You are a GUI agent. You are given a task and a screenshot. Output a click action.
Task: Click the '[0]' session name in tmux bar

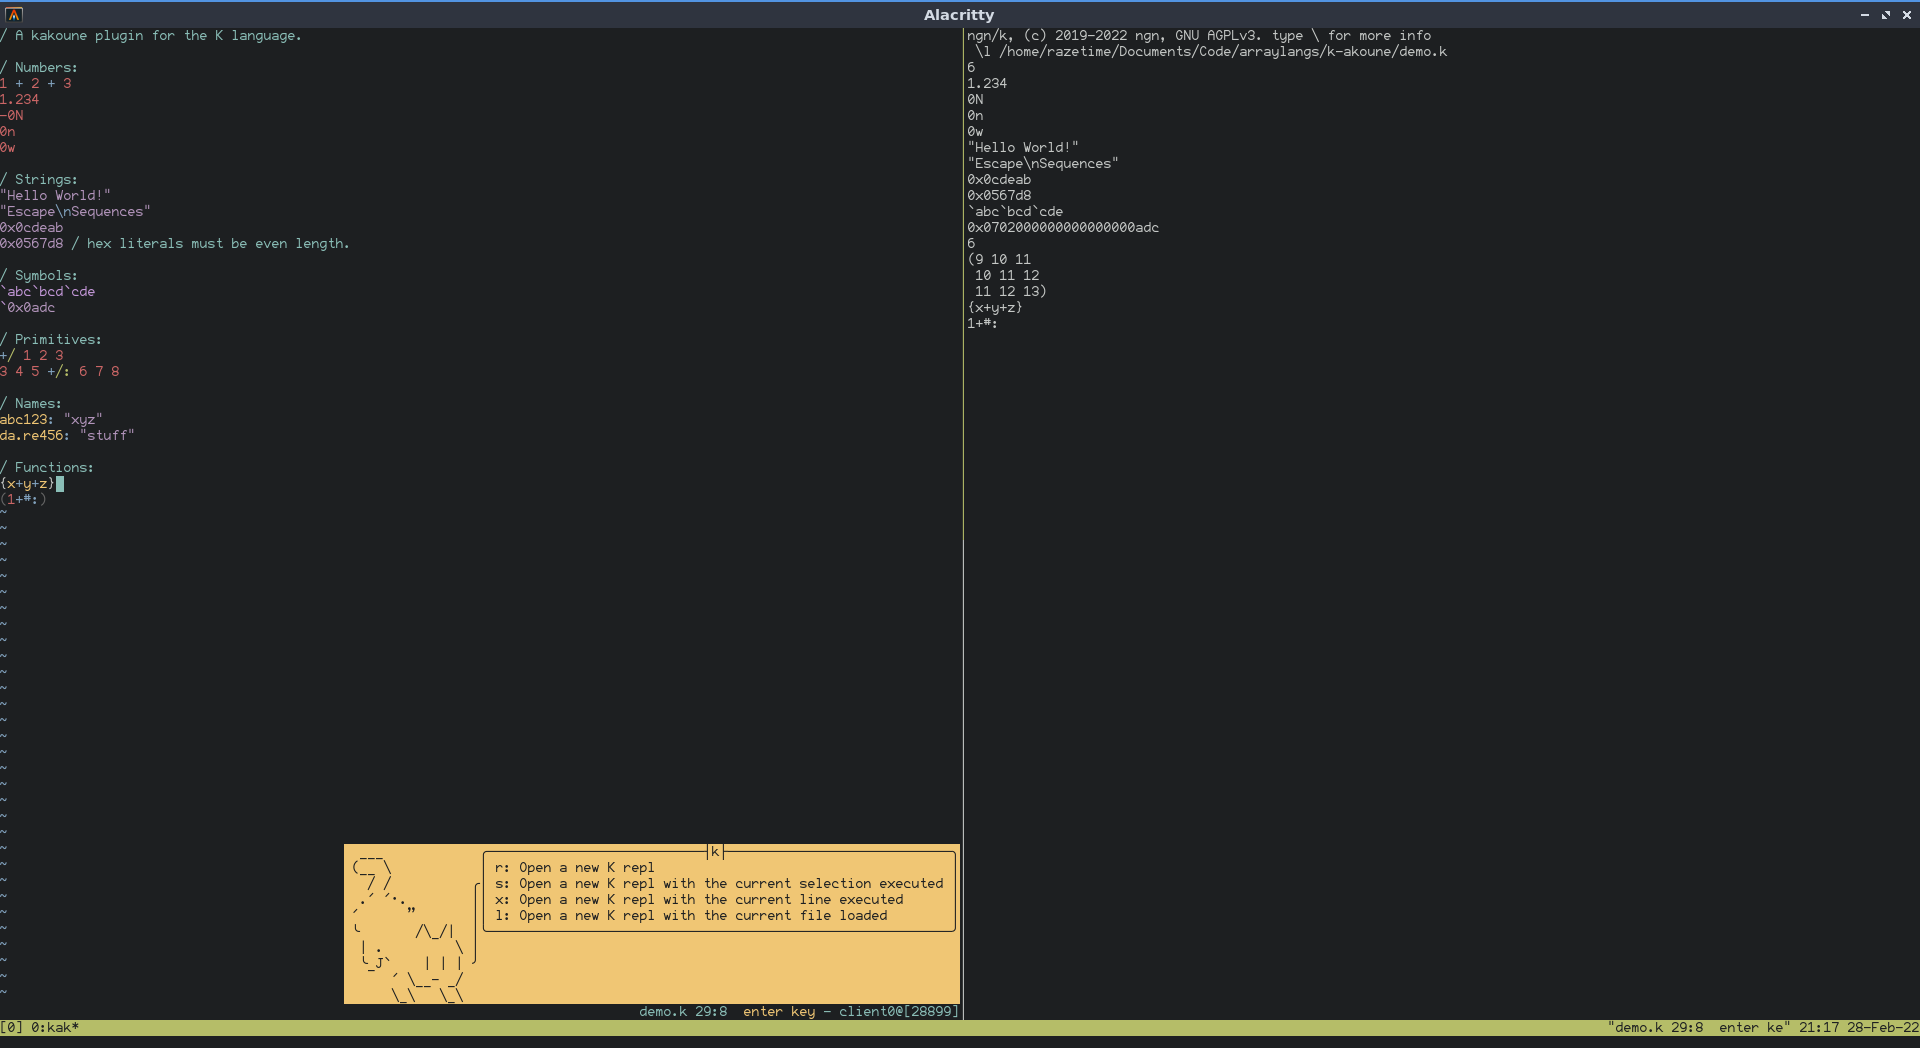[x=12, y=1027]
